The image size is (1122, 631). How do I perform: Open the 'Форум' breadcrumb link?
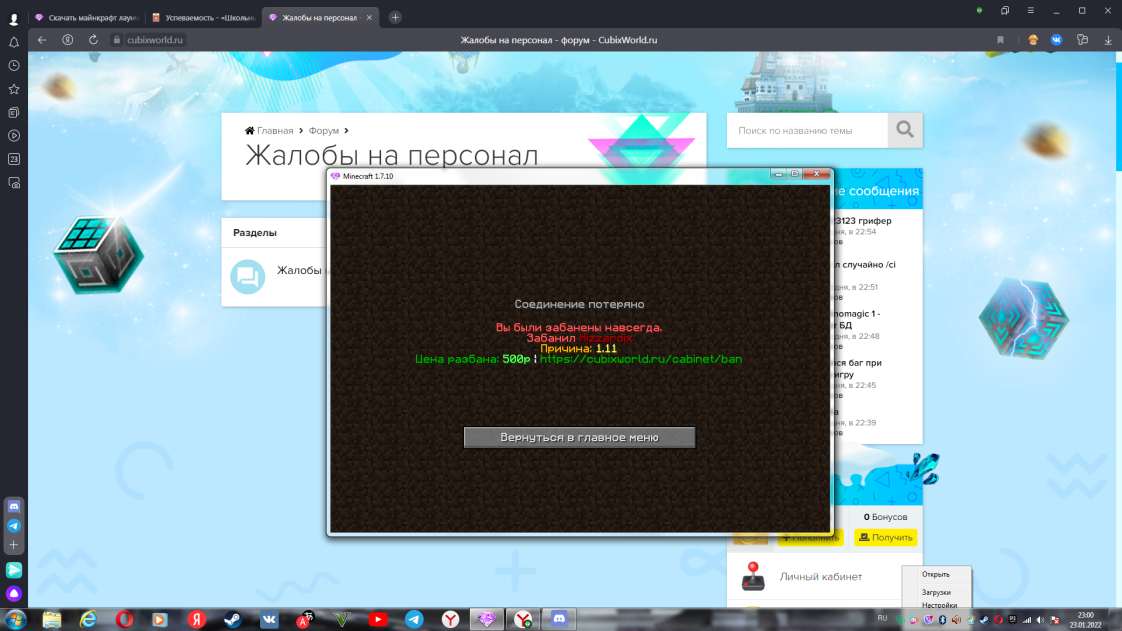coord(323,131)
